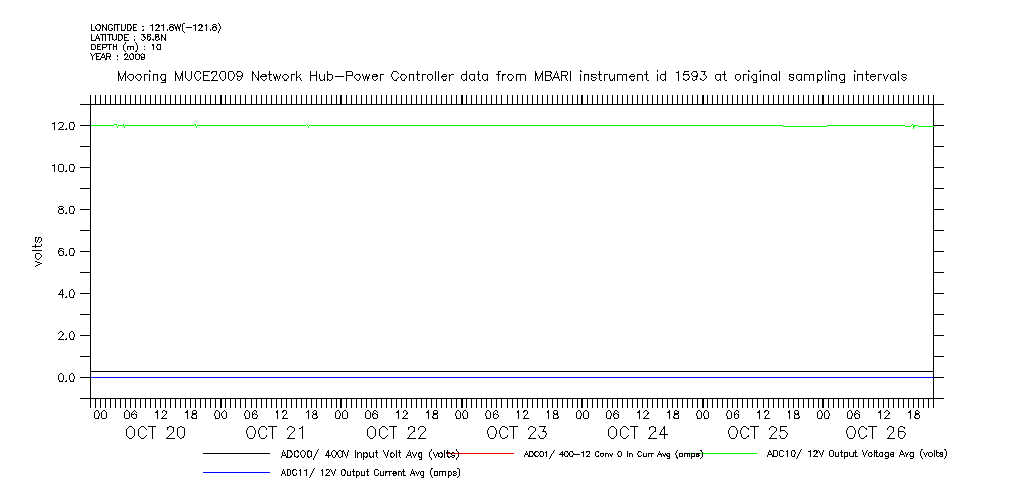Click the OCT 22 date label

pos(396,433)
